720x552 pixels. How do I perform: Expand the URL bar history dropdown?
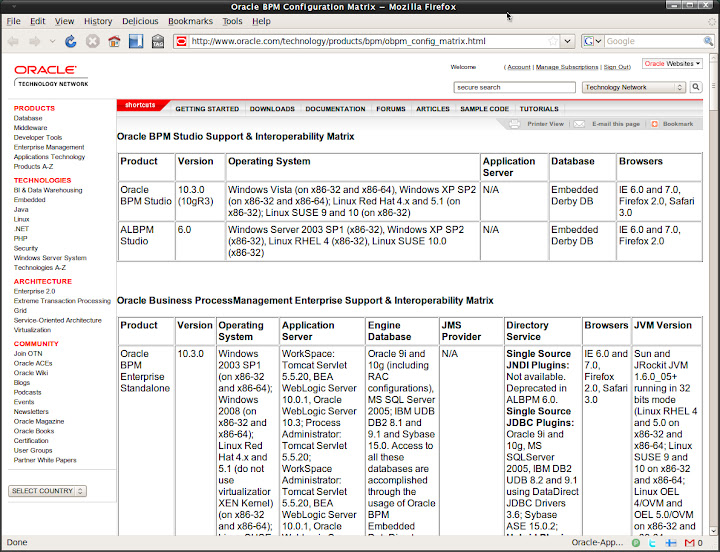(568, 41)
